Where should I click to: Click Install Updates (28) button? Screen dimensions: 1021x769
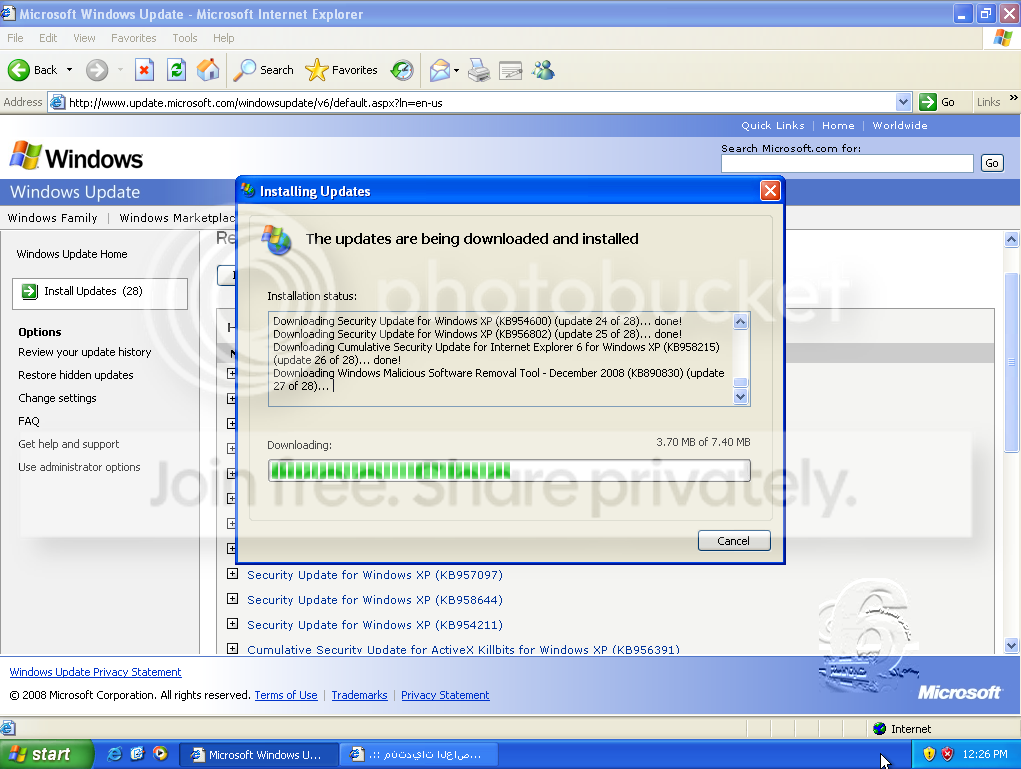coord(100,293)
